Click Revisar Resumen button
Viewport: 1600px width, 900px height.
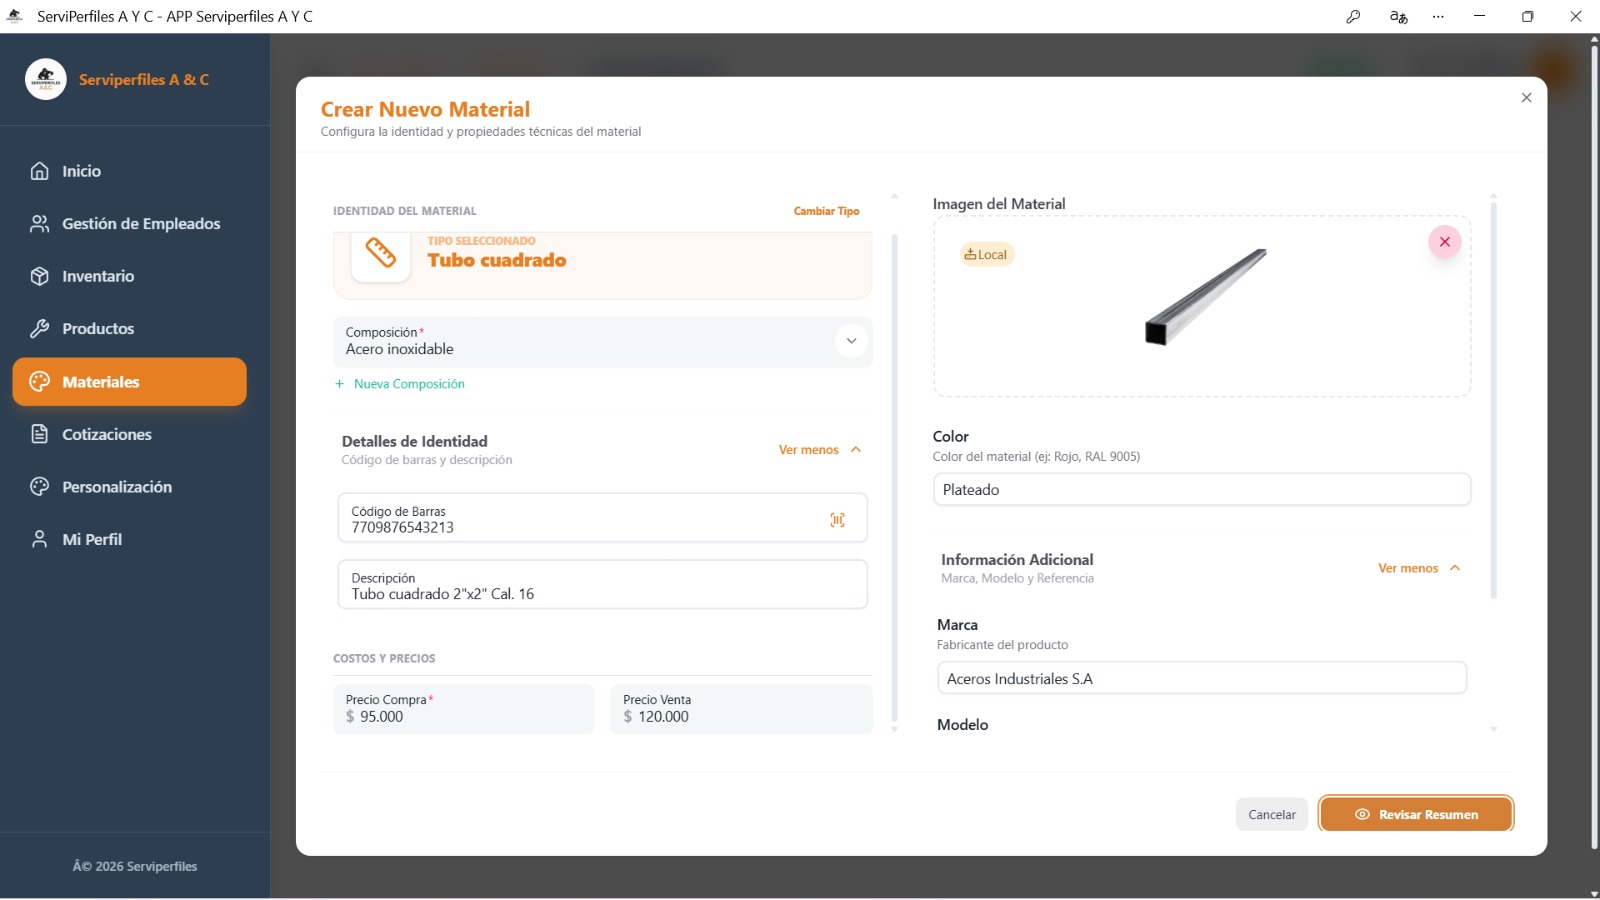tap(1416, 815)
